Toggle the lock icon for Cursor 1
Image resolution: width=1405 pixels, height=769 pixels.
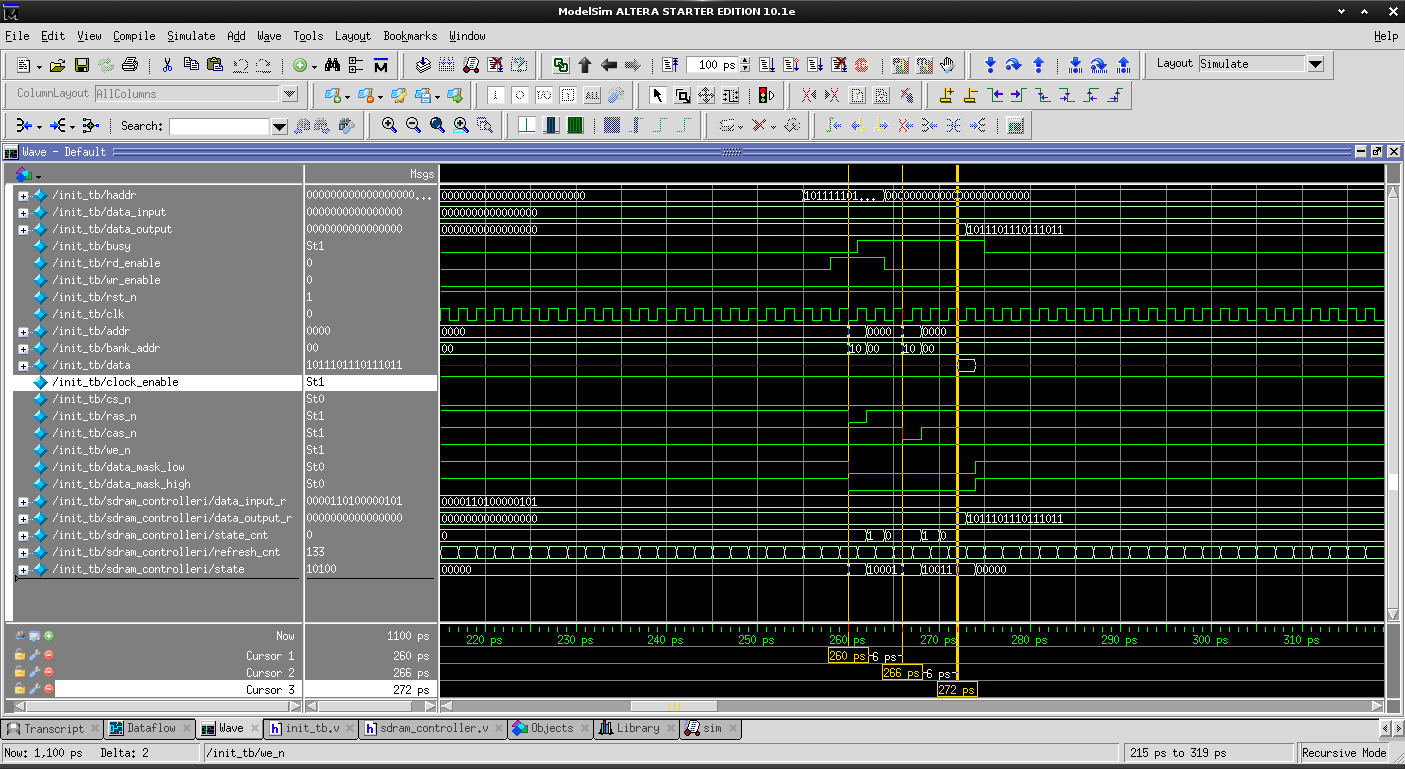coord(20,655)
